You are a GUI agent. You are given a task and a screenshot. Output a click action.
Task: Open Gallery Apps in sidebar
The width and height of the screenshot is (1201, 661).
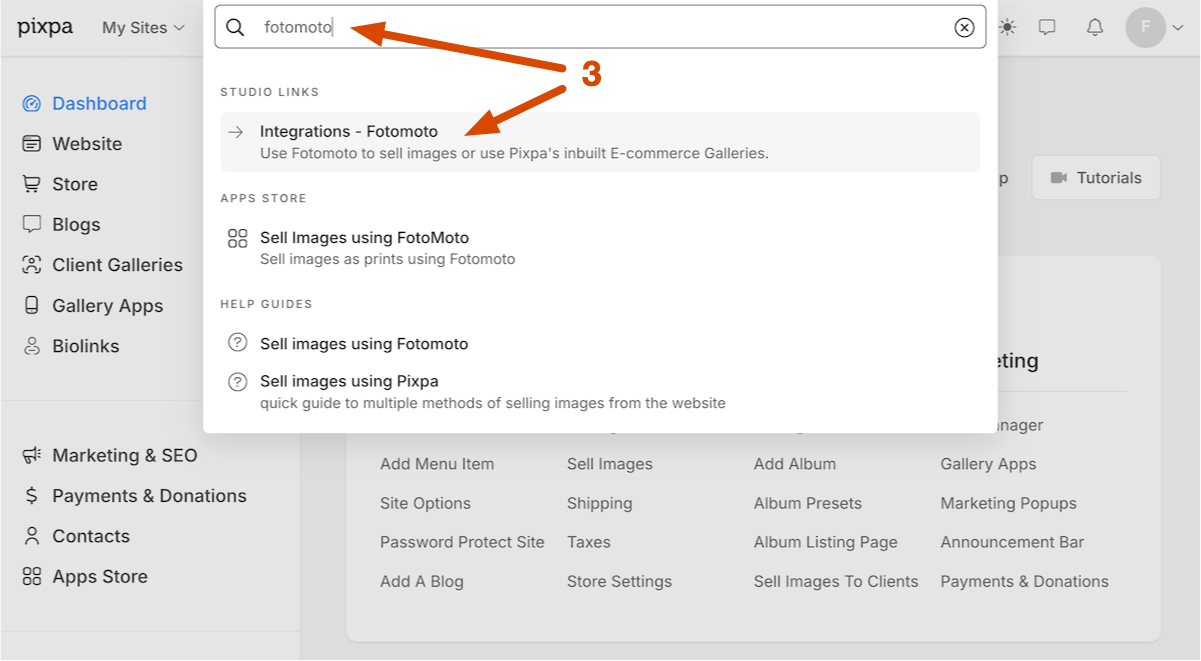[107, 306]
